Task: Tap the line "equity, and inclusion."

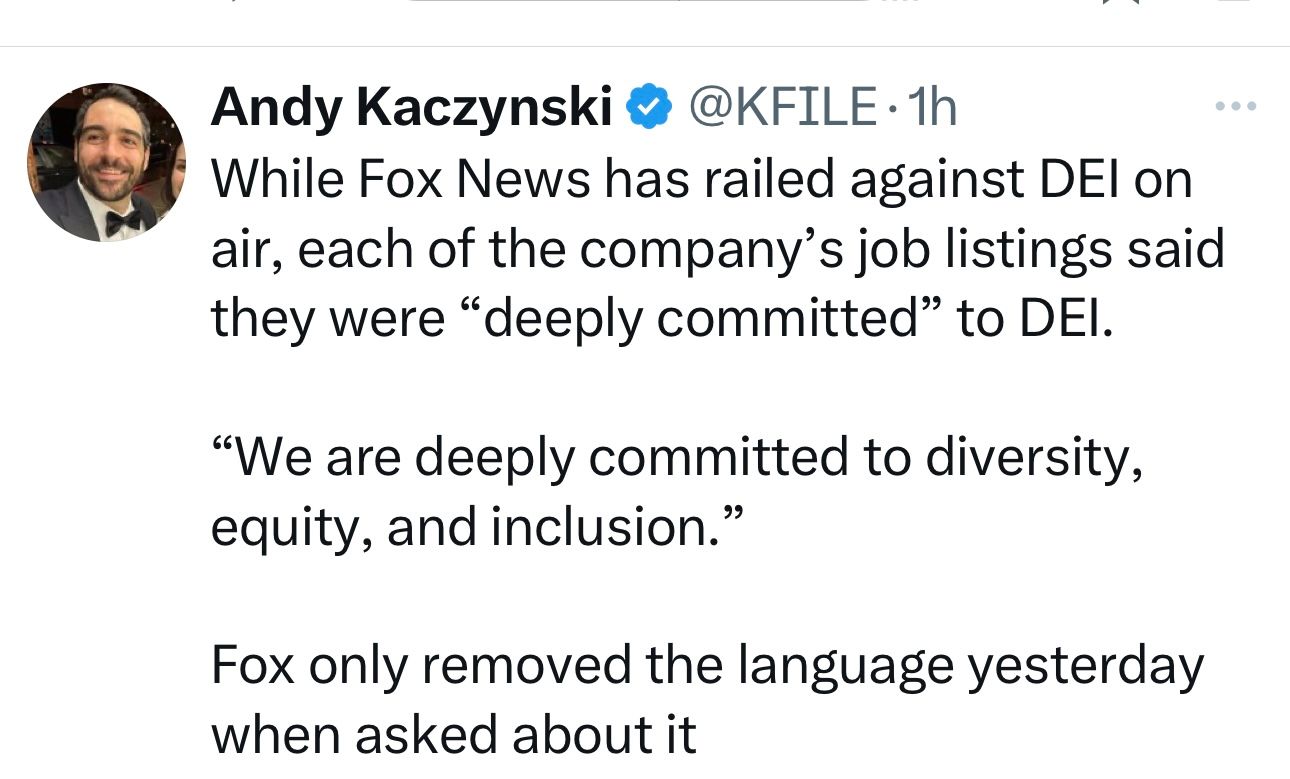Action: click(478, 527)
